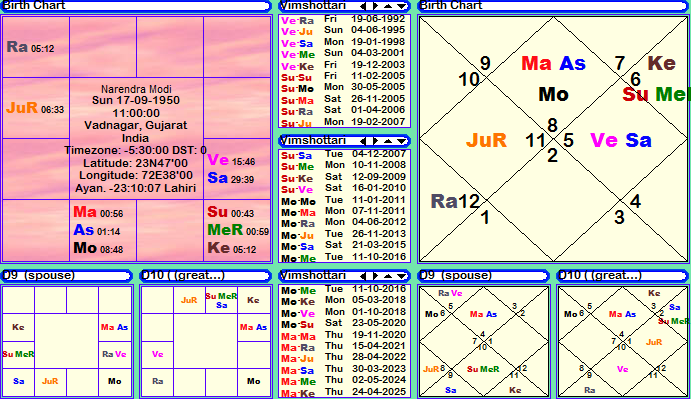The image size is (691, 399).
Task: Select Ve-Ke dasha row dated 19-12-2003
Action: click(343, 65)
